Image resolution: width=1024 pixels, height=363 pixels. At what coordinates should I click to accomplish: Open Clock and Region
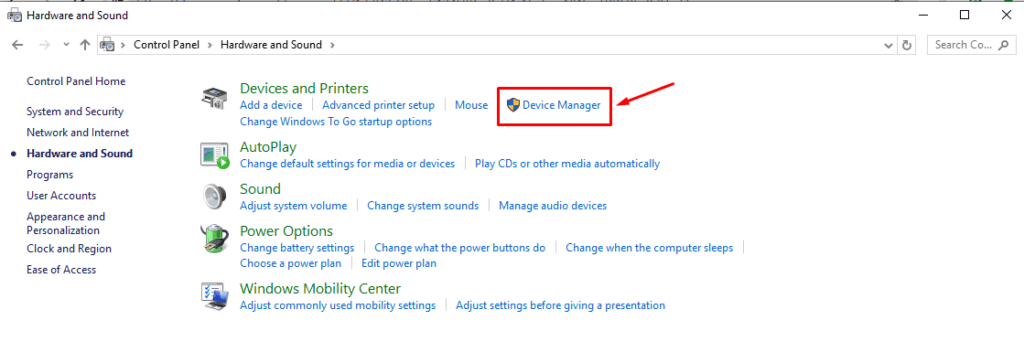tap(69, 249)
